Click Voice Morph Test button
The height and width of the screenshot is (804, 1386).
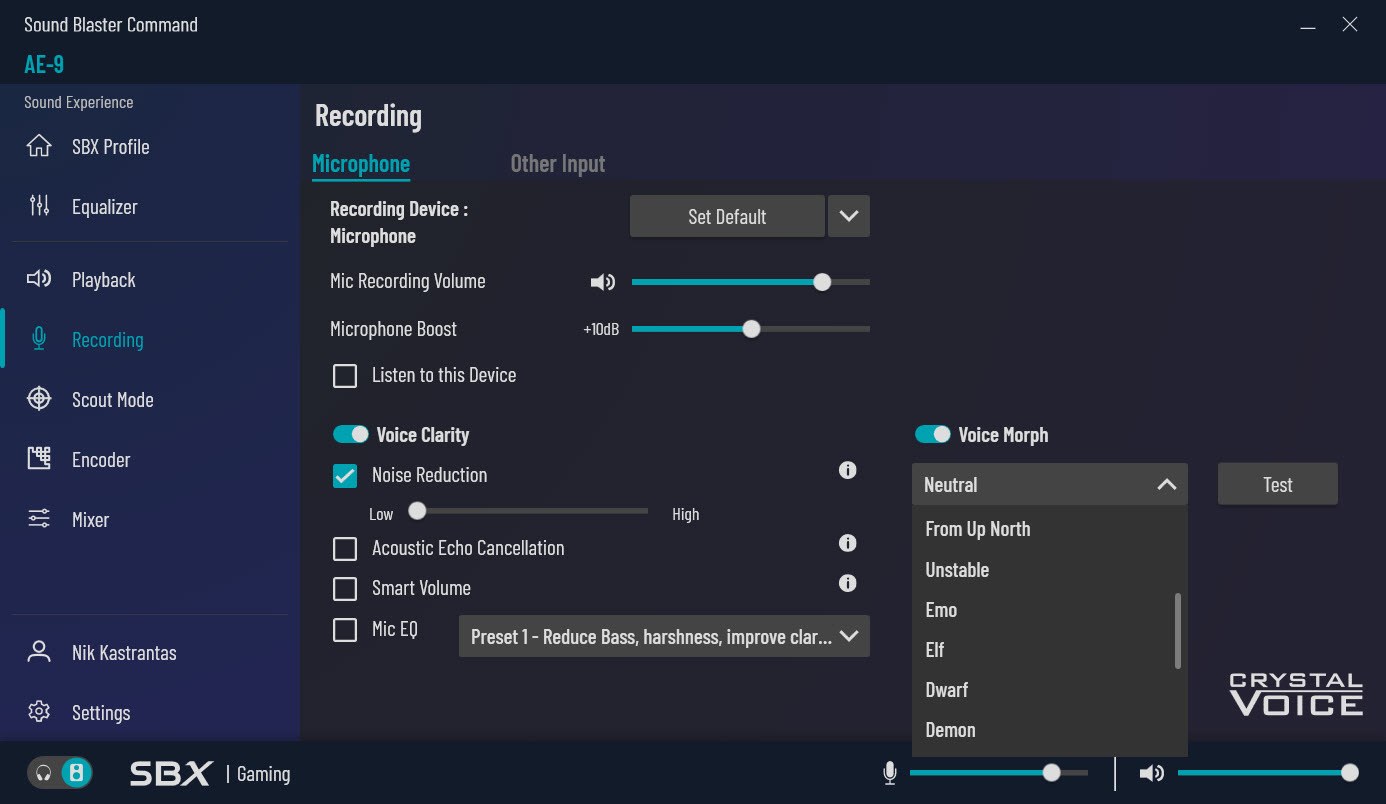(x=1278, y=484)
